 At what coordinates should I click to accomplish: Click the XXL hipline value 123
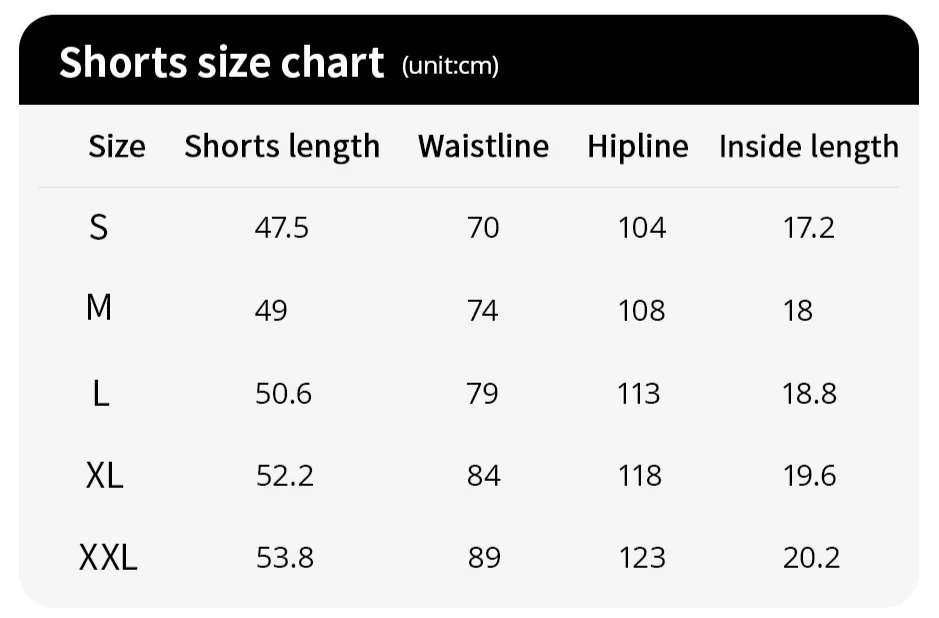[642, 558]
